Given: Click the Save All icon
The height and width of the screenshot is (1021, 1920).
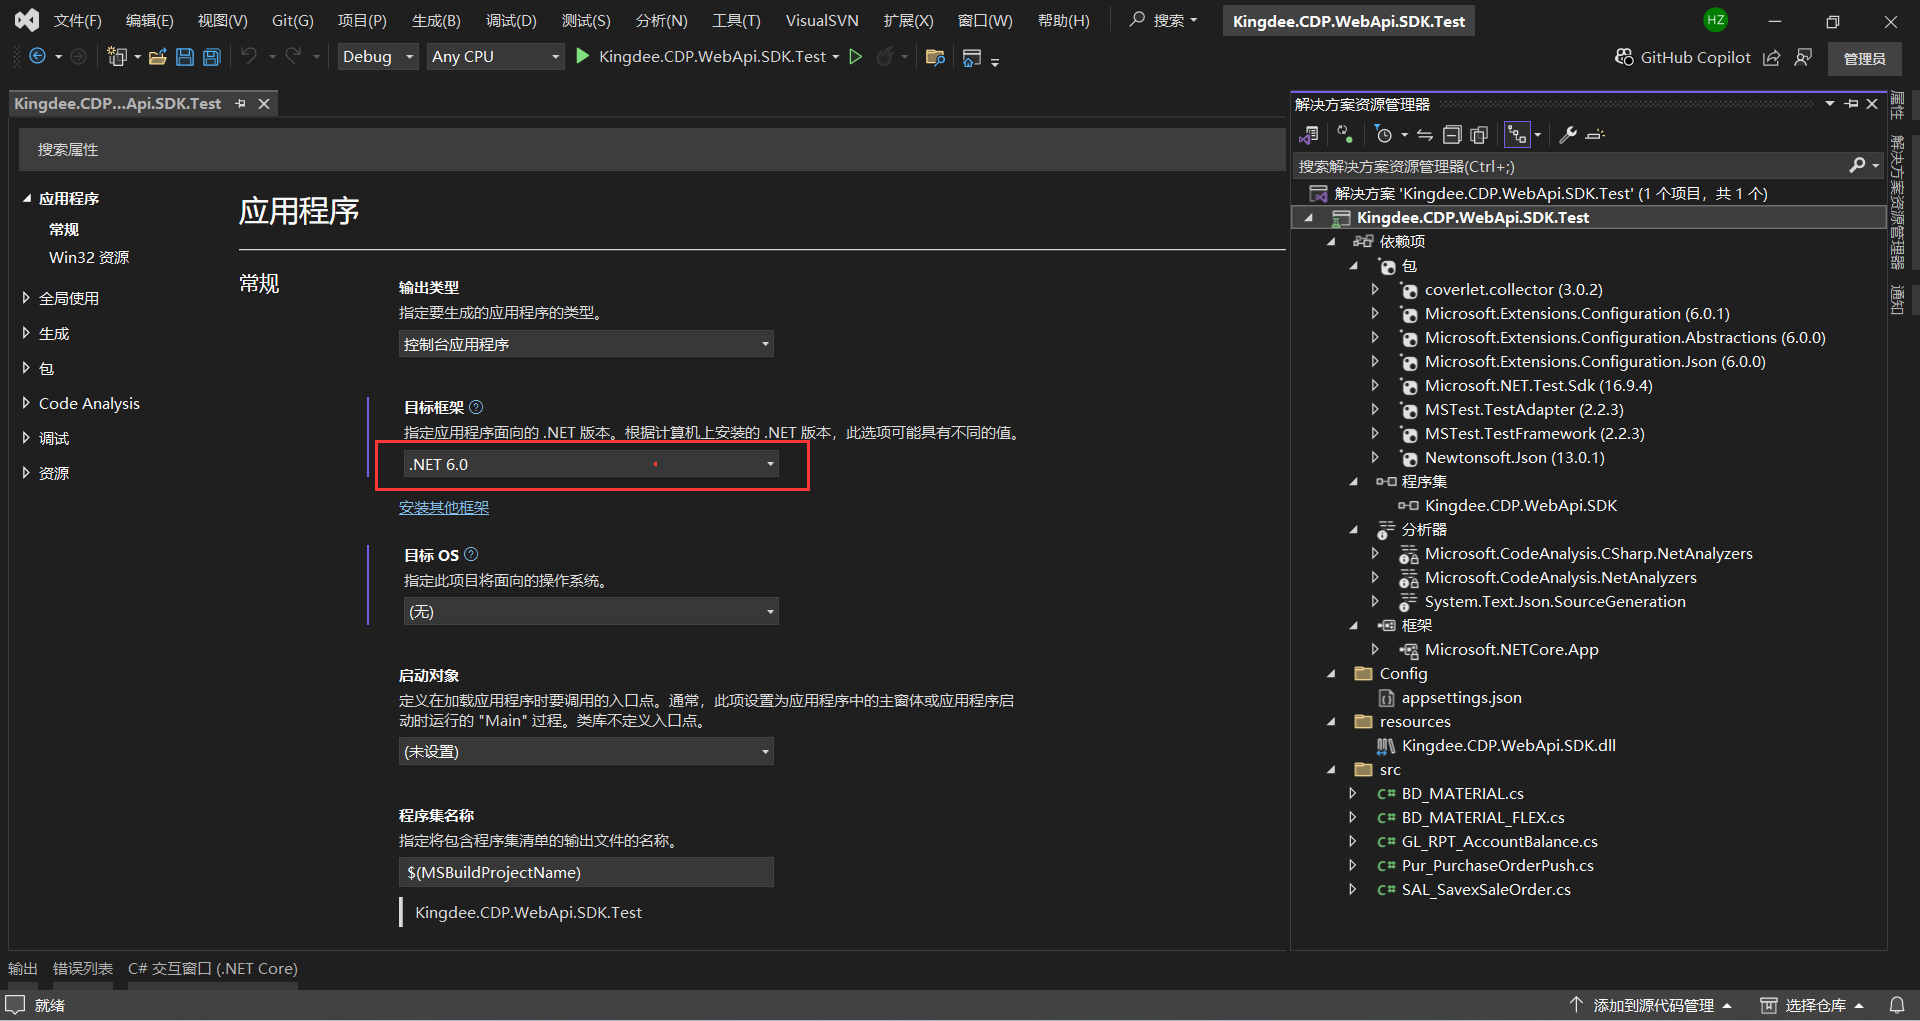Looking at the screenshot, I should 212,57.
